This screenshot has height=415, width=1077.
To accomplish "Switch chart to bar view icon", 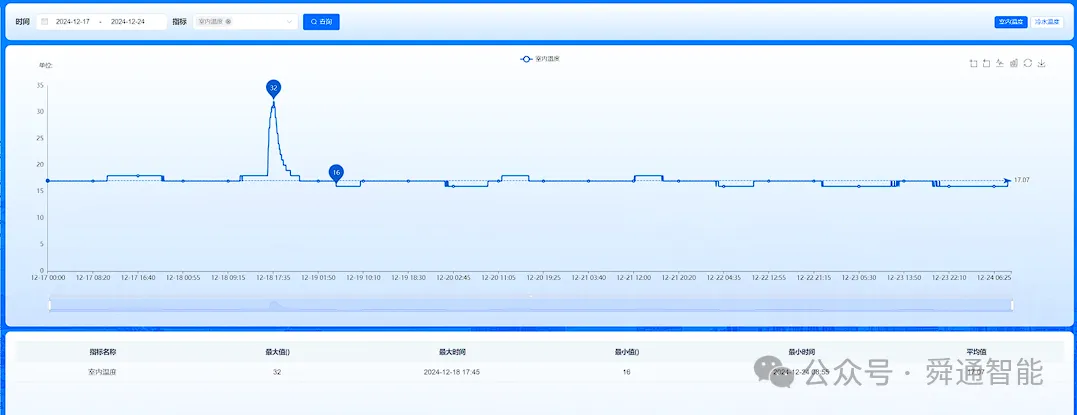I will [1014, 63].
